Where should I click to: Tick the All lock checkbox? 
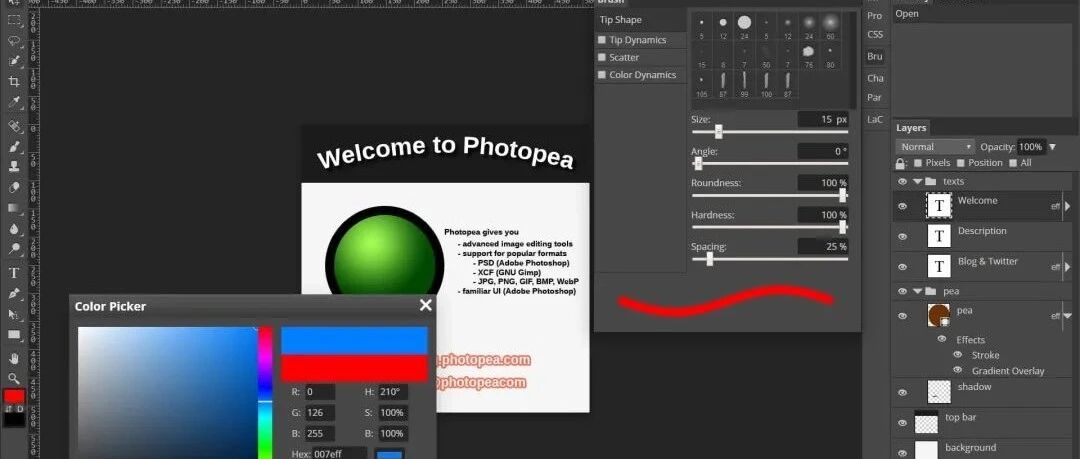point(1012,163)
